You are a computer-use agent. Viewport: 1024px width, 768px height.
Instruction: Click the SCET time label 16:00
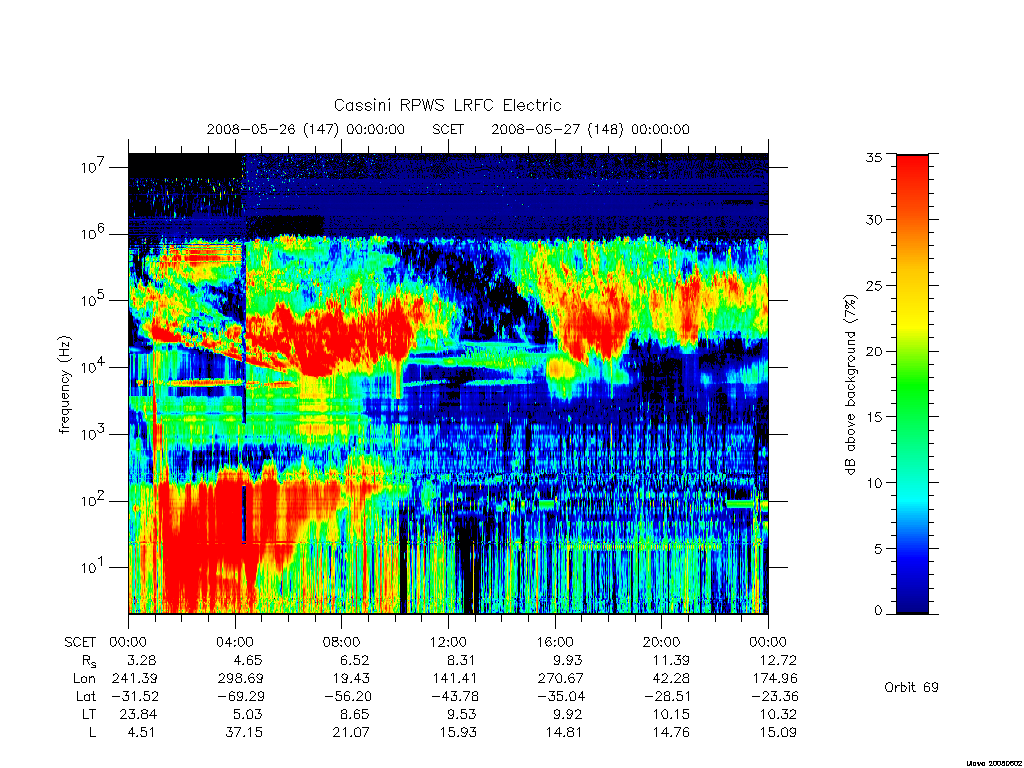(x=555, y=642)
